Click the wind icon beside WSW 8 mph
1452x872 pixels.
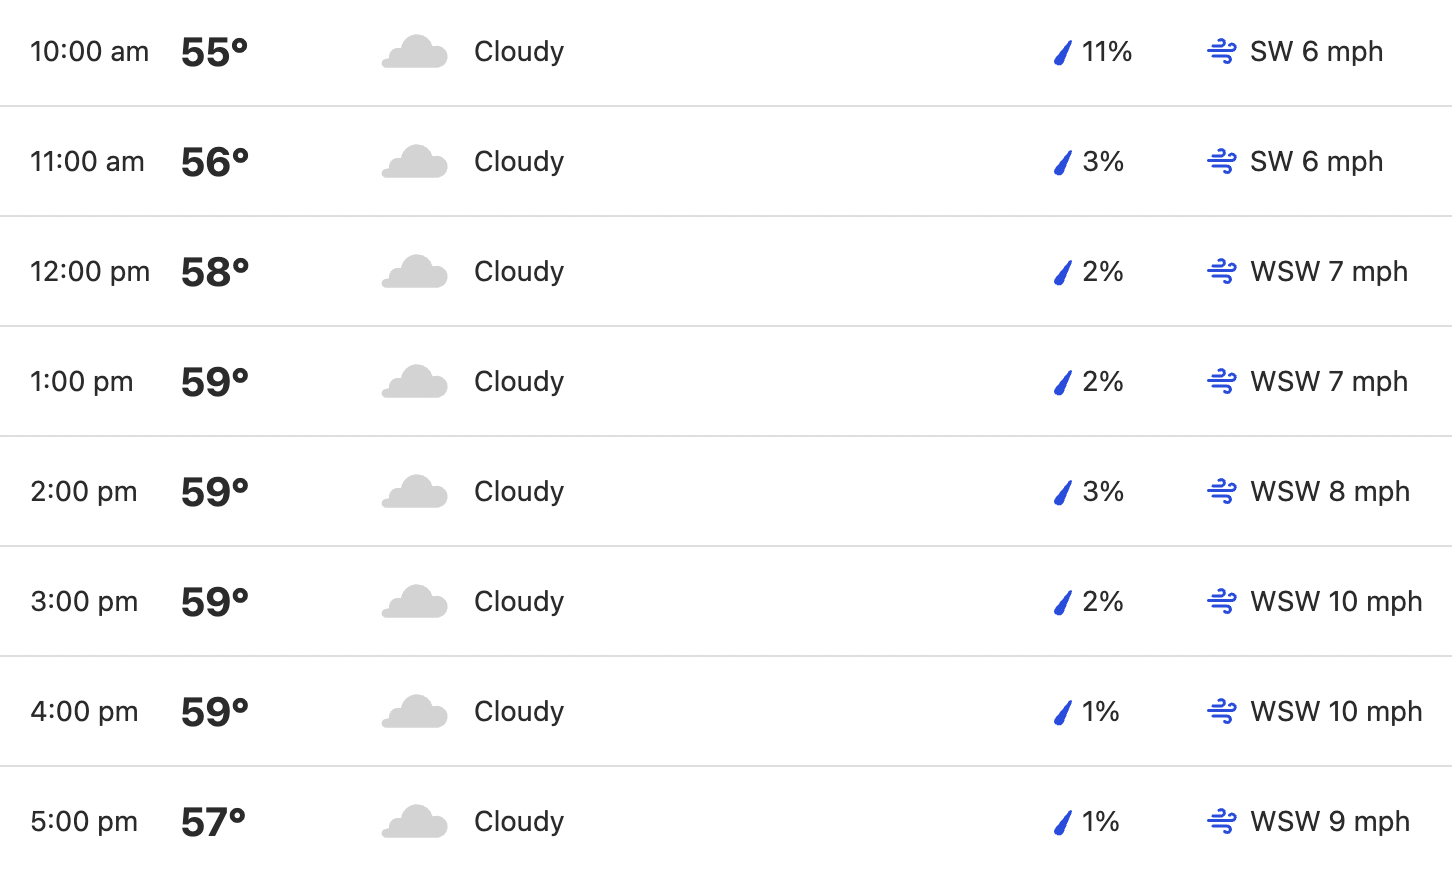tap(1222, 492)
